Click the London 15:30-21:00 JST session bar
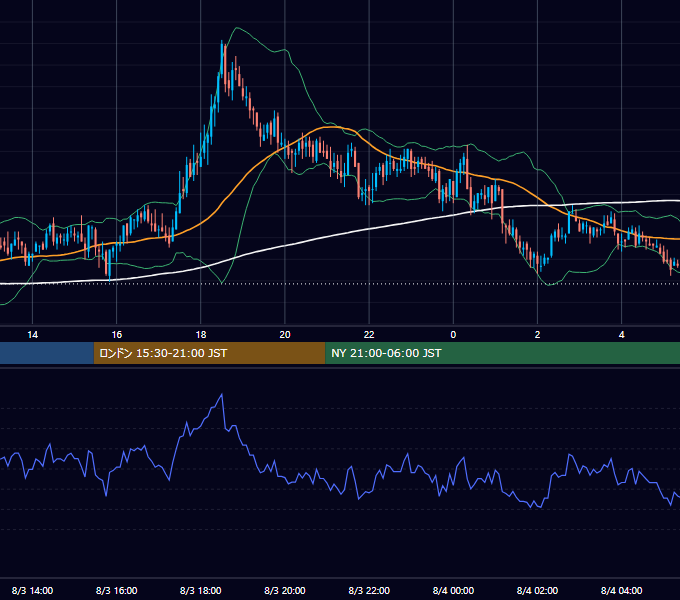Viewport: 680px width, 600px height. [209, 353]
